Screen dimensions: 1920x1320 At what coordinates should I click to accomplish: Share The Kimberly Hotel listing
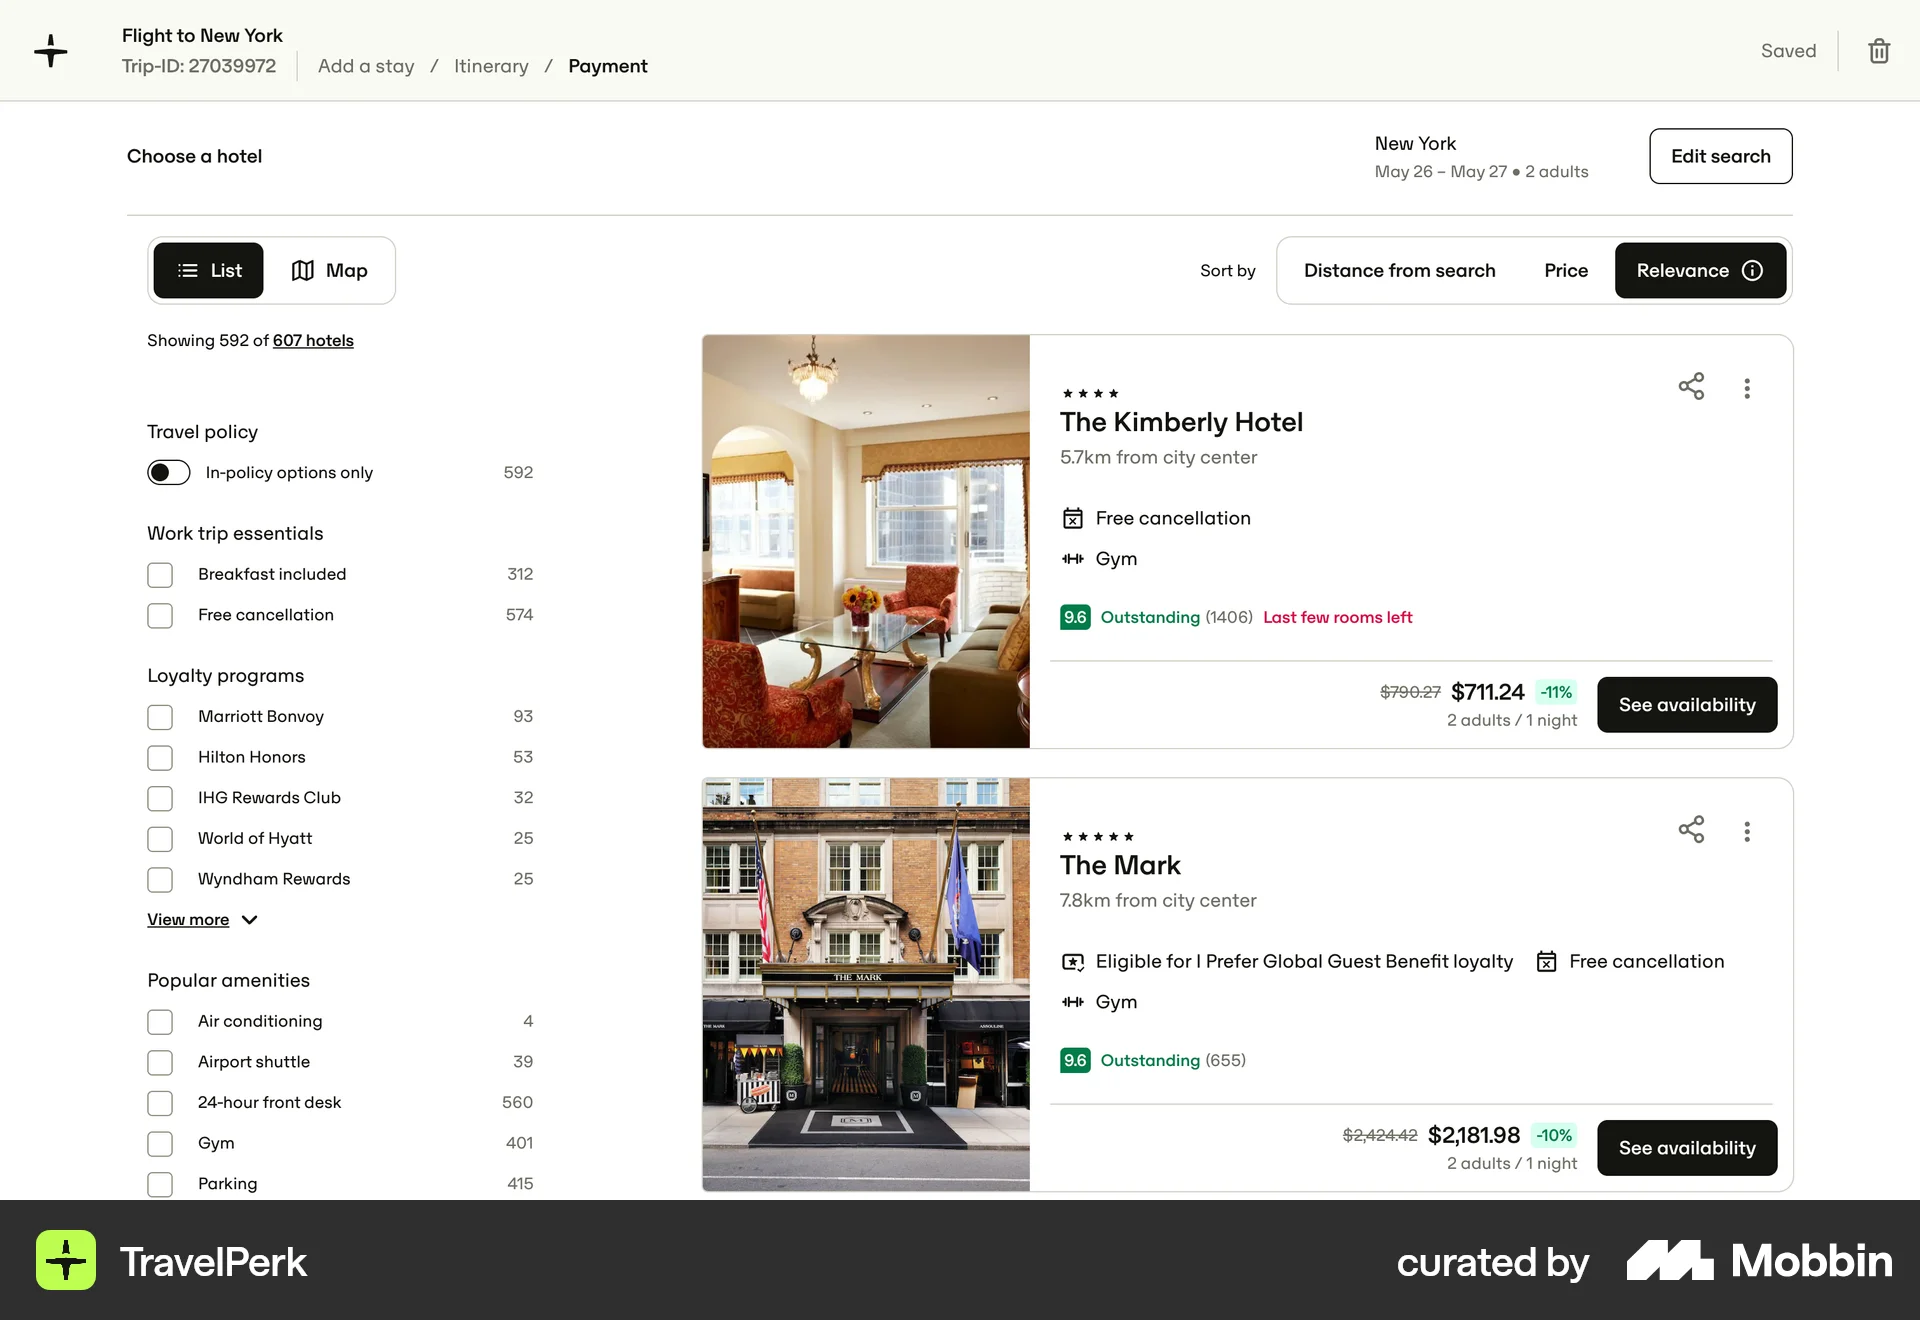coord(1692,387)
